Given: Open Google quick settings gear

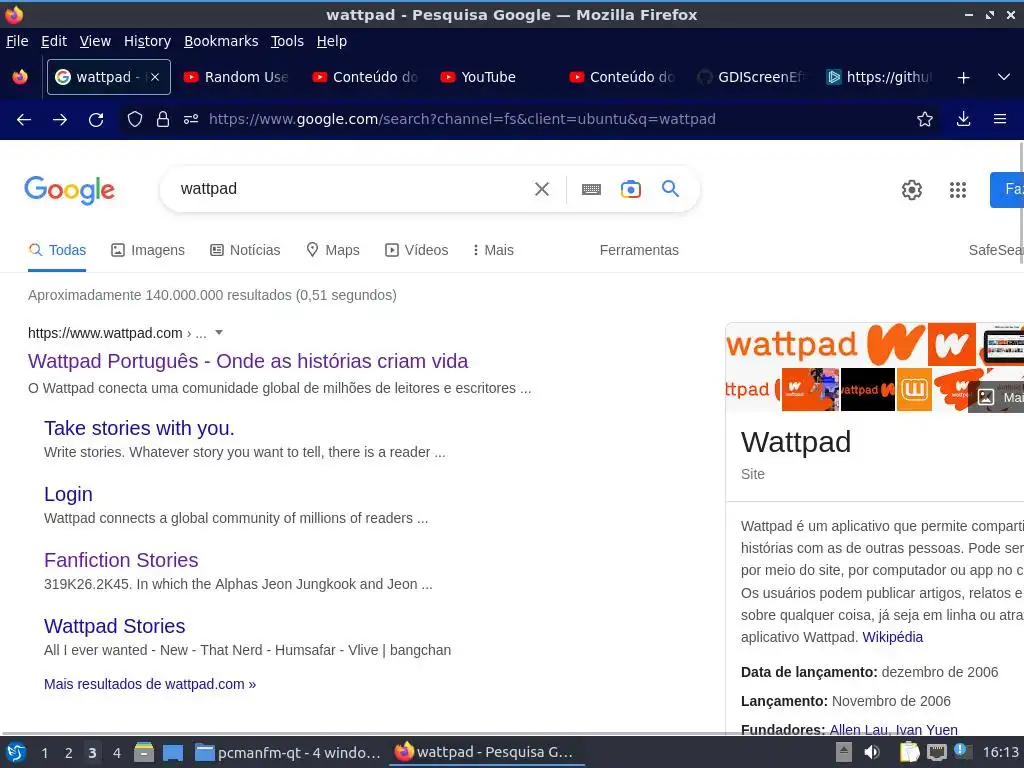Looking at the screenshot, I should 912,190.
